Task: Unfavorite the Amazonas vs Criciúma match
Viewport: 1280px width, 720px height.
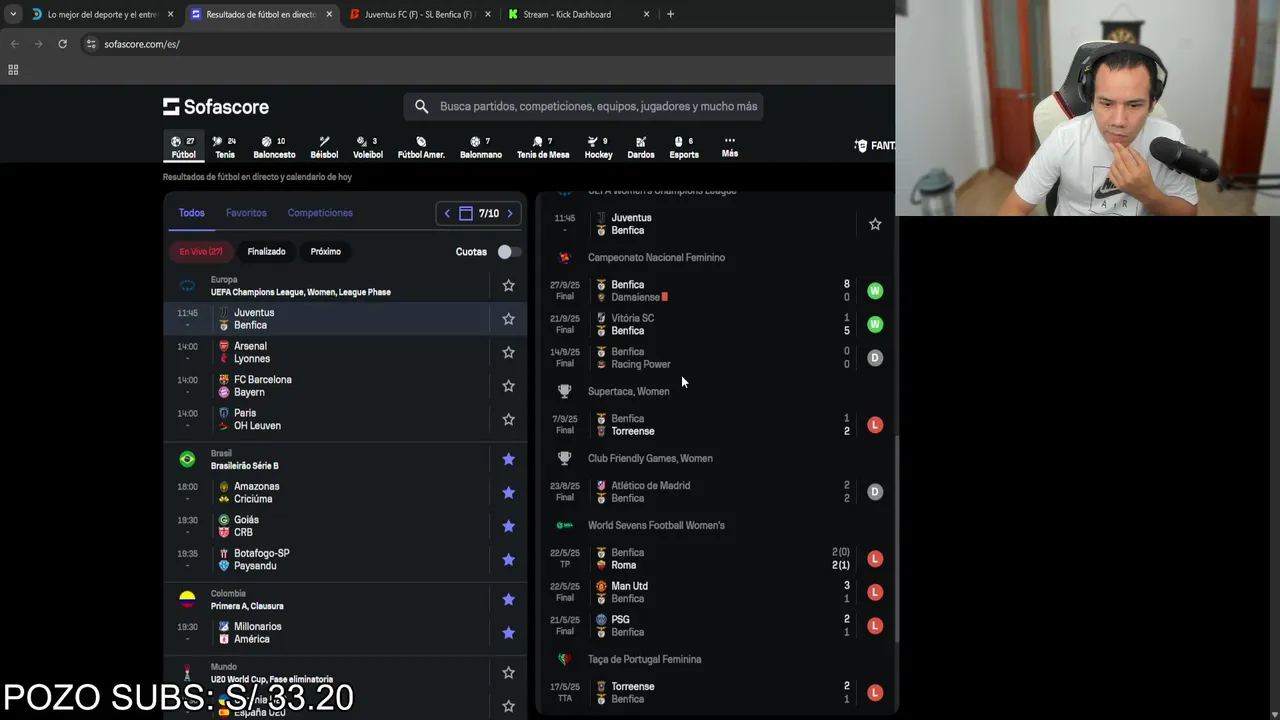Action: coord(508,493)
